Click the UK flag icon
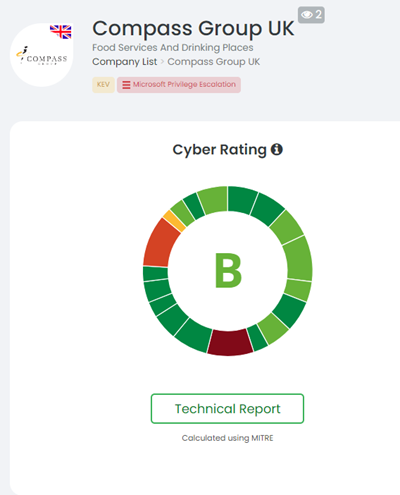This screenshot has height=495, width=400. pos(61,32)
